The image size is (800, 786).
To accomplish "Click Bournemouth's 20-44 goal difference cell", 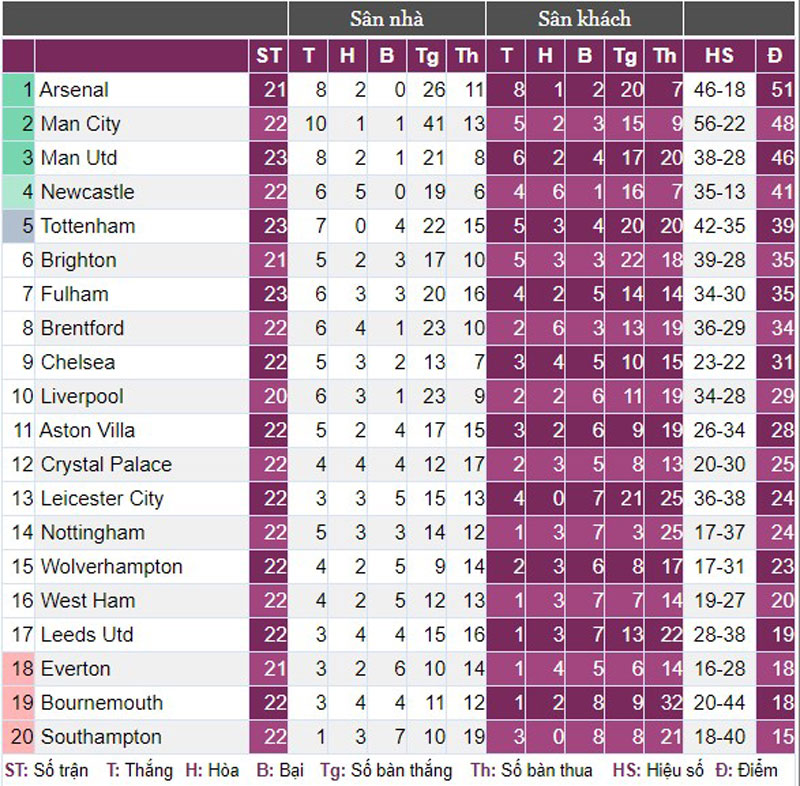I will click(719, 702).
